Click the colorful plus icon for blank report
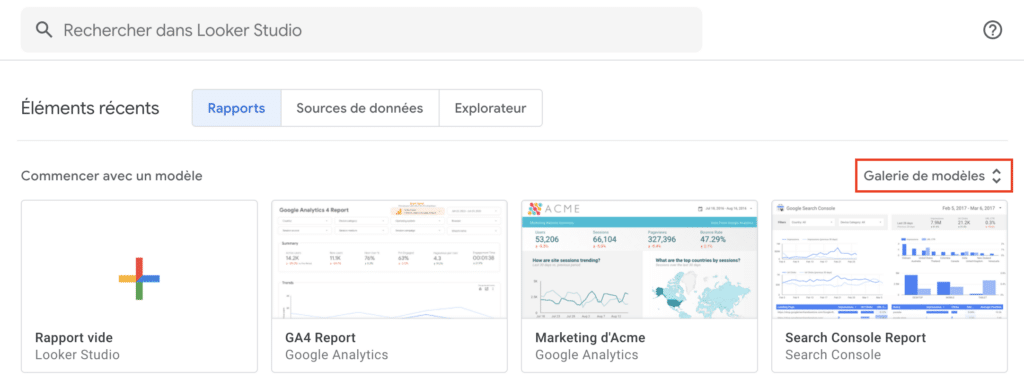This screenshot has width=1024, height=389. tap(139, 278)
